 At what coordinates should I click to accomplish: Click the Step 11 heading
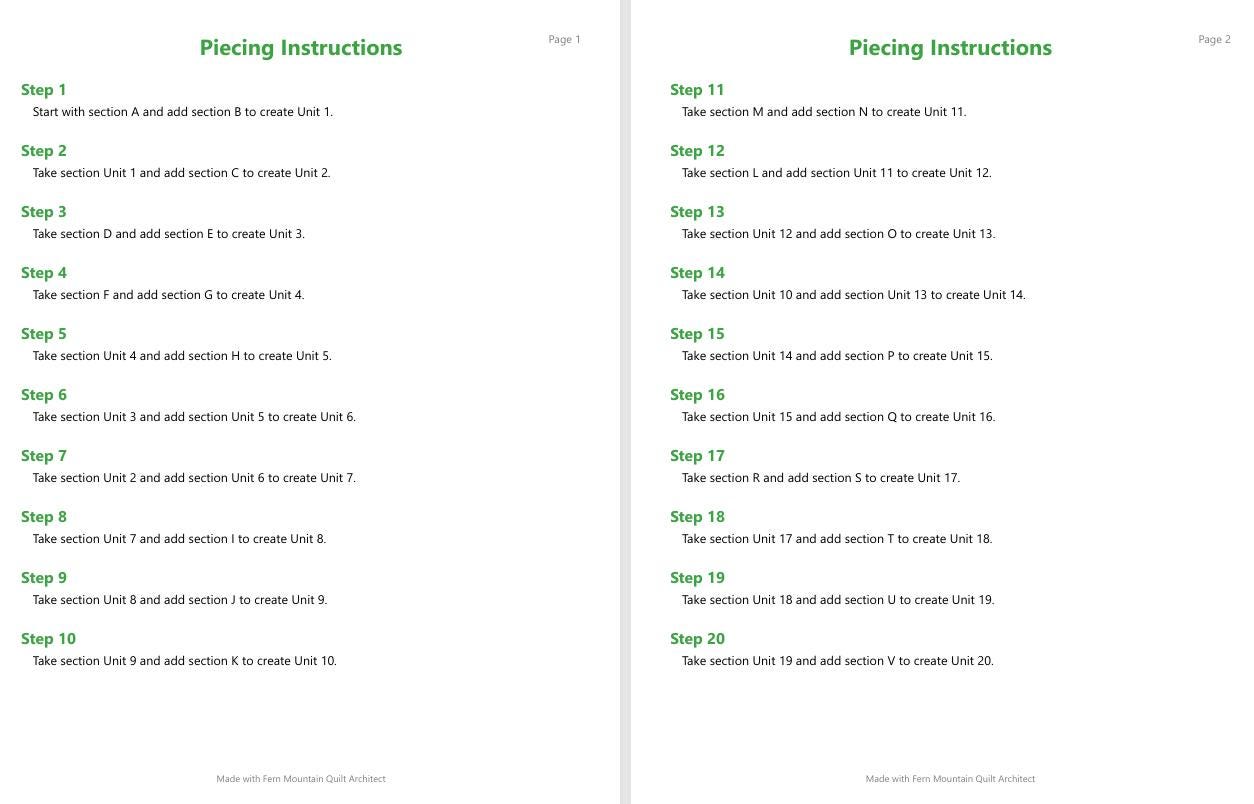(697, 90)
